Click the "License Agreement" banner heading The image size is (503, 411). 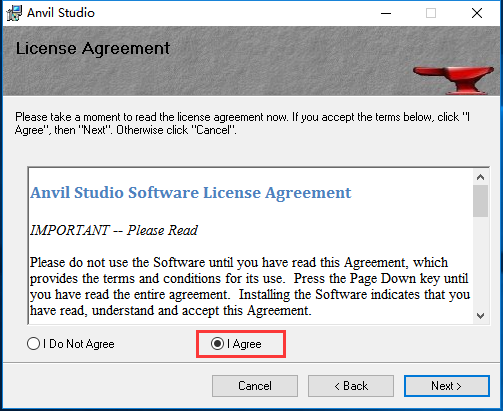[x=93, y=49]
